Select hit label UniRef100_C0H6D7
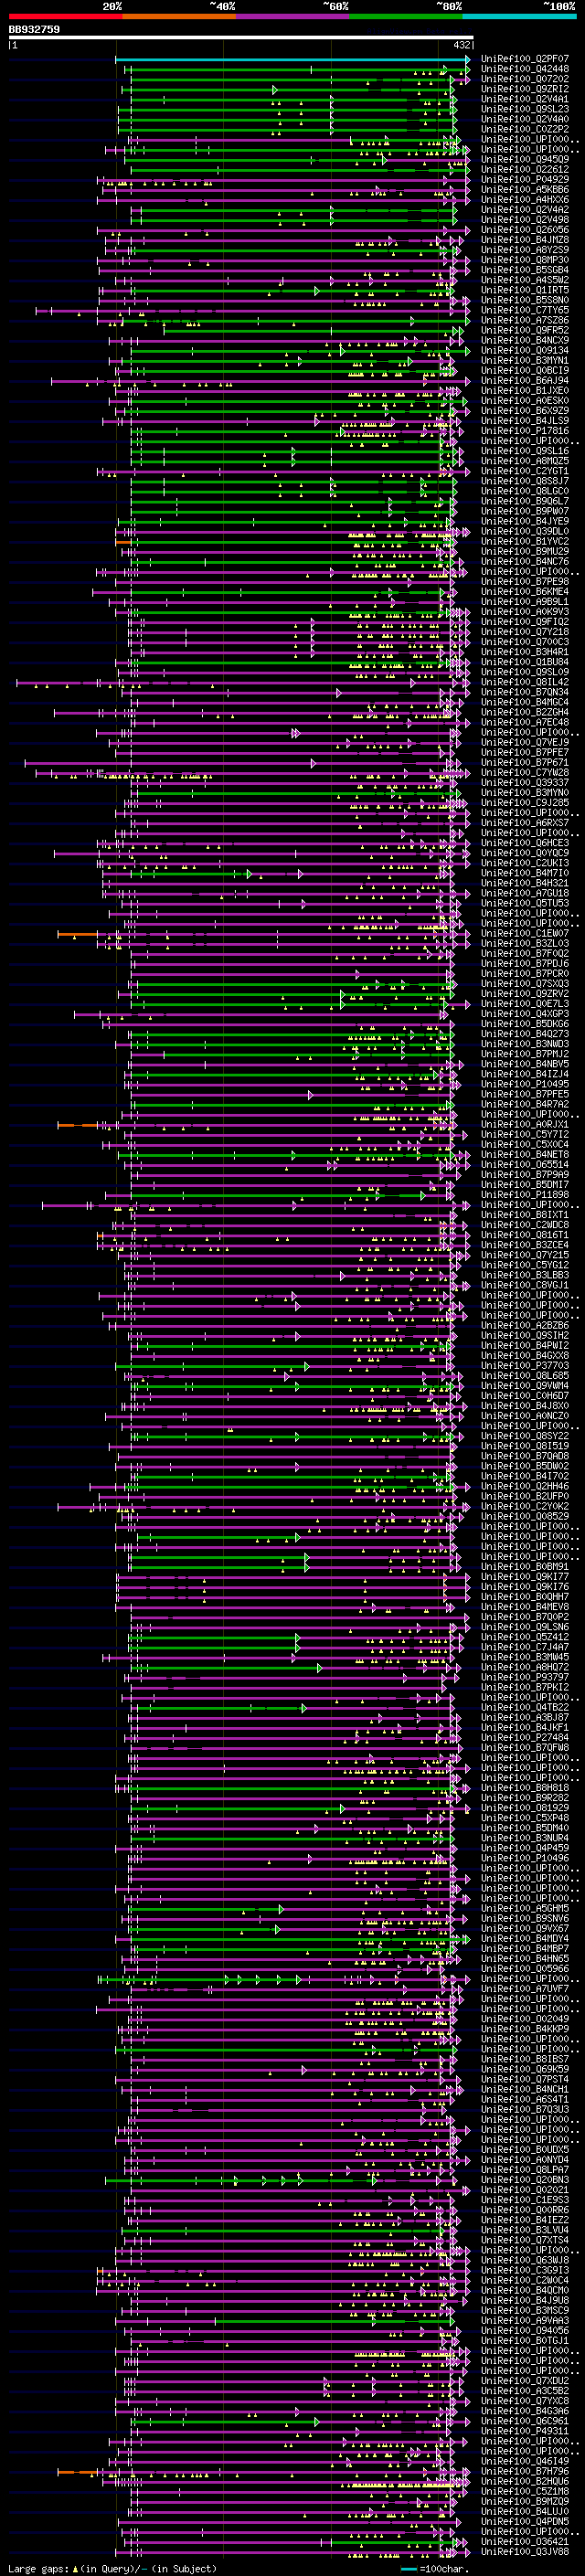This screenshot has height=2576, width=585. tap(525, 1396)
